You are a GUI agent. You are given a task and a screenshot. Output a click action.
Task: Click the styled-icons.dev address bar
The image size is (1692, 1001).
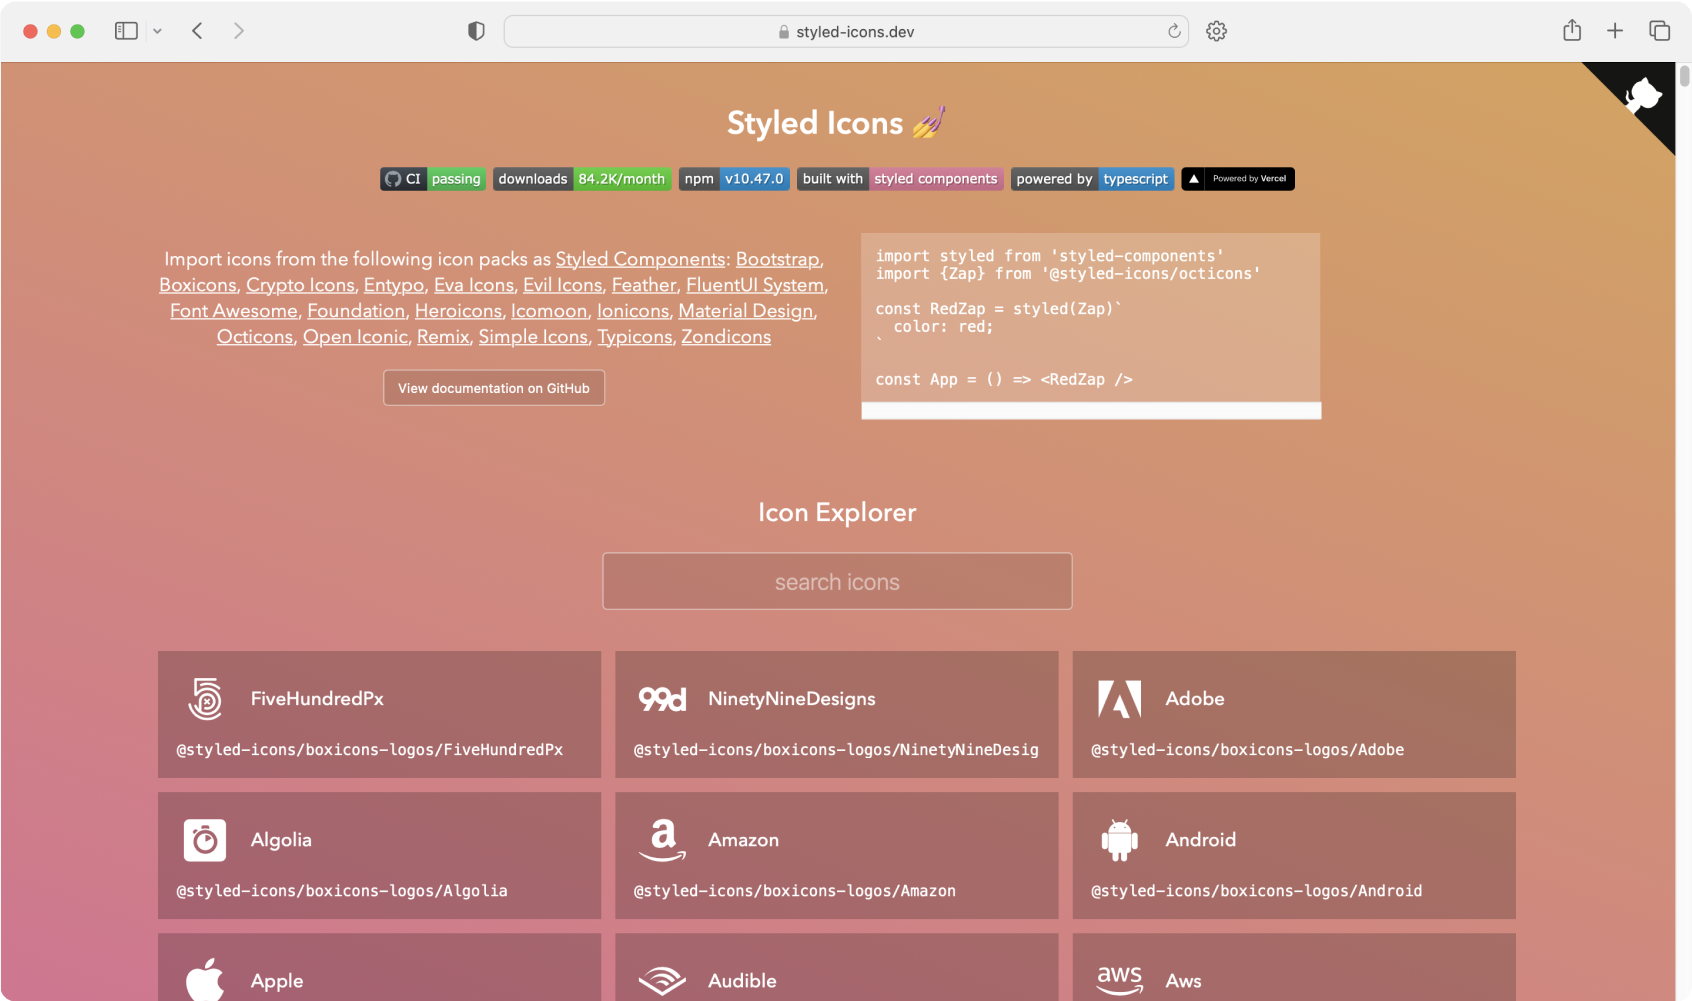pos(846,31)
